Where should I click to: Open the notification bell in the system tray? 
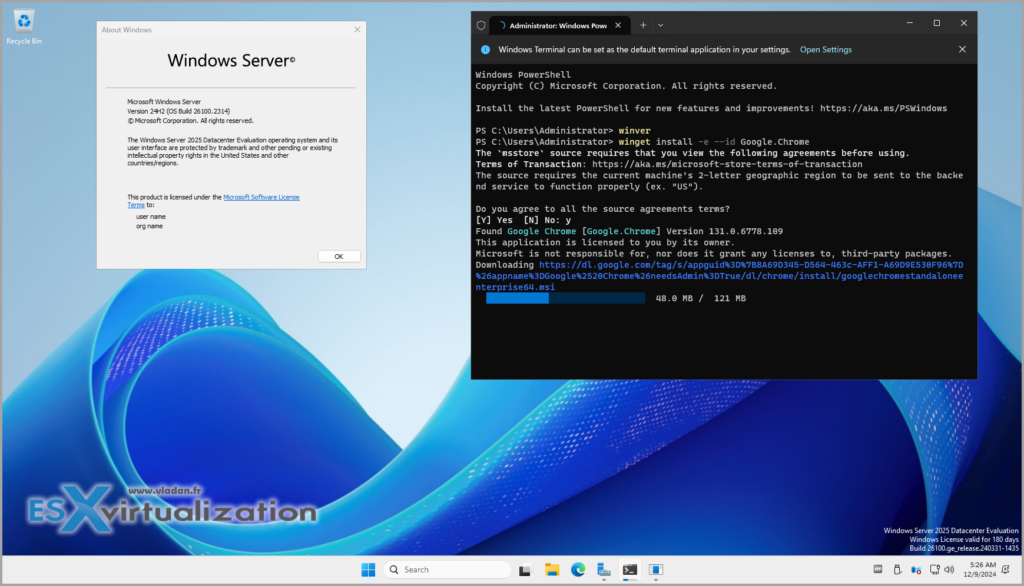coord(1005,570)
